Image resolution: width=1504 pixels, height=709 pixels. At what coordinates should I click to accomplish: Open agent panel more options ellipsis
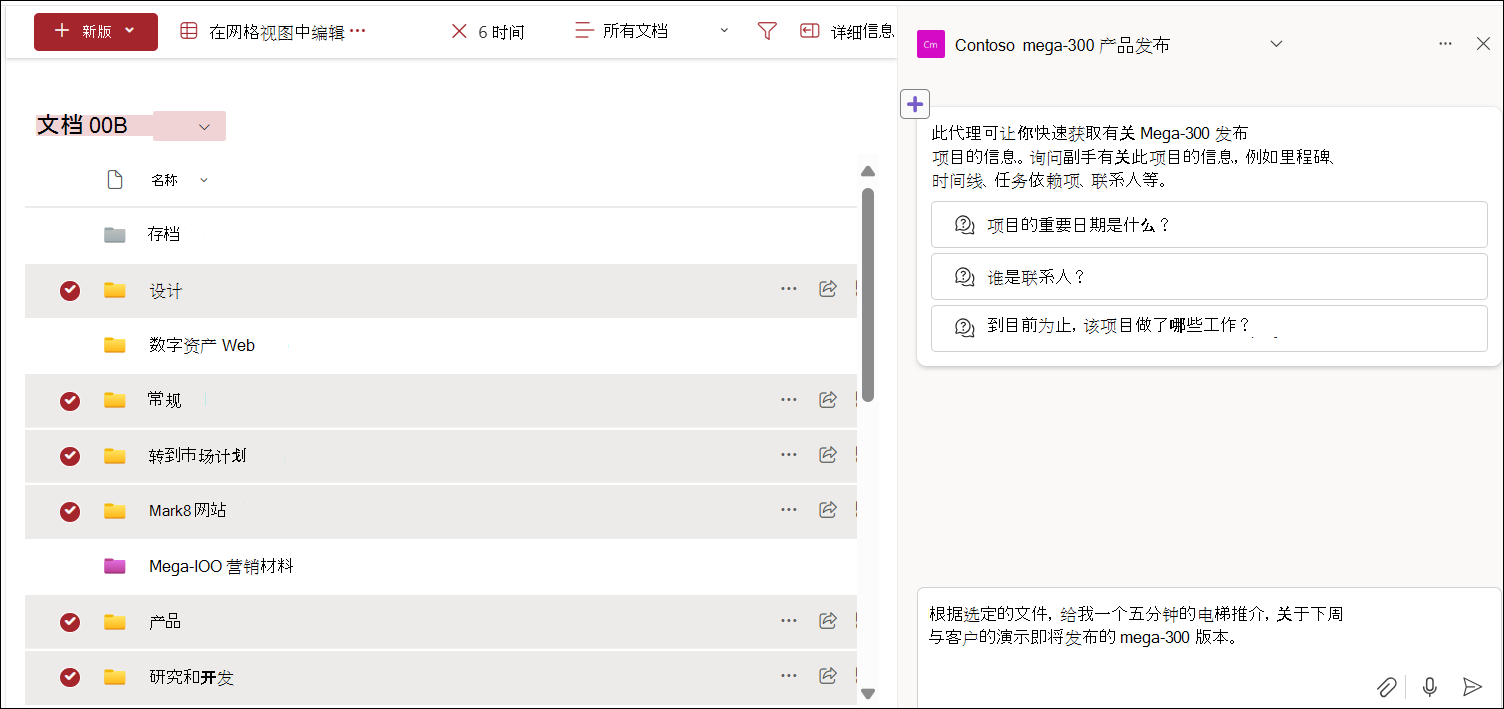1445,44
